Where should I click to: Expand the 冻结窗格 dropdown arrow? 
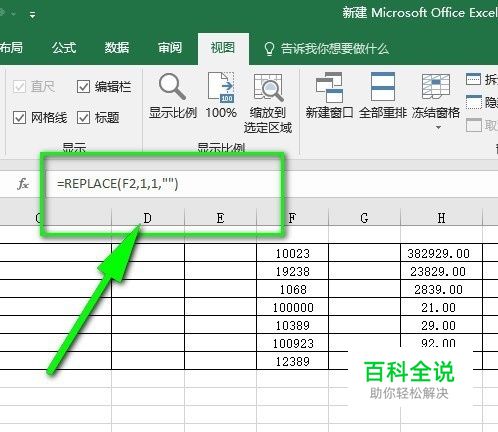click(x=438, y=127)
